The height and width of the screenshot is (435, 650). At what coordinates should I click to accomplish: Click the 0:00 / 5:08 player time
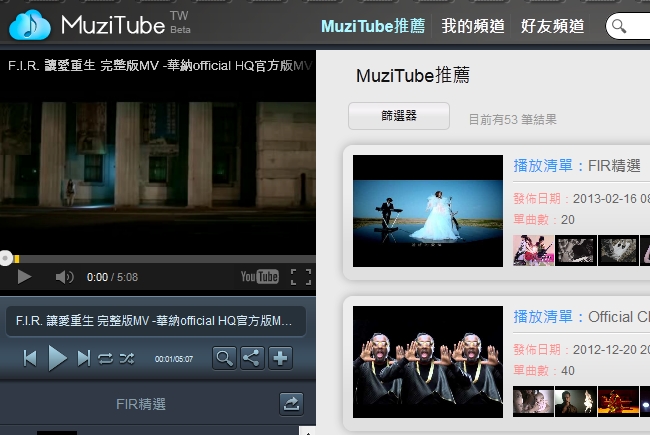click(x=112, y=277)
